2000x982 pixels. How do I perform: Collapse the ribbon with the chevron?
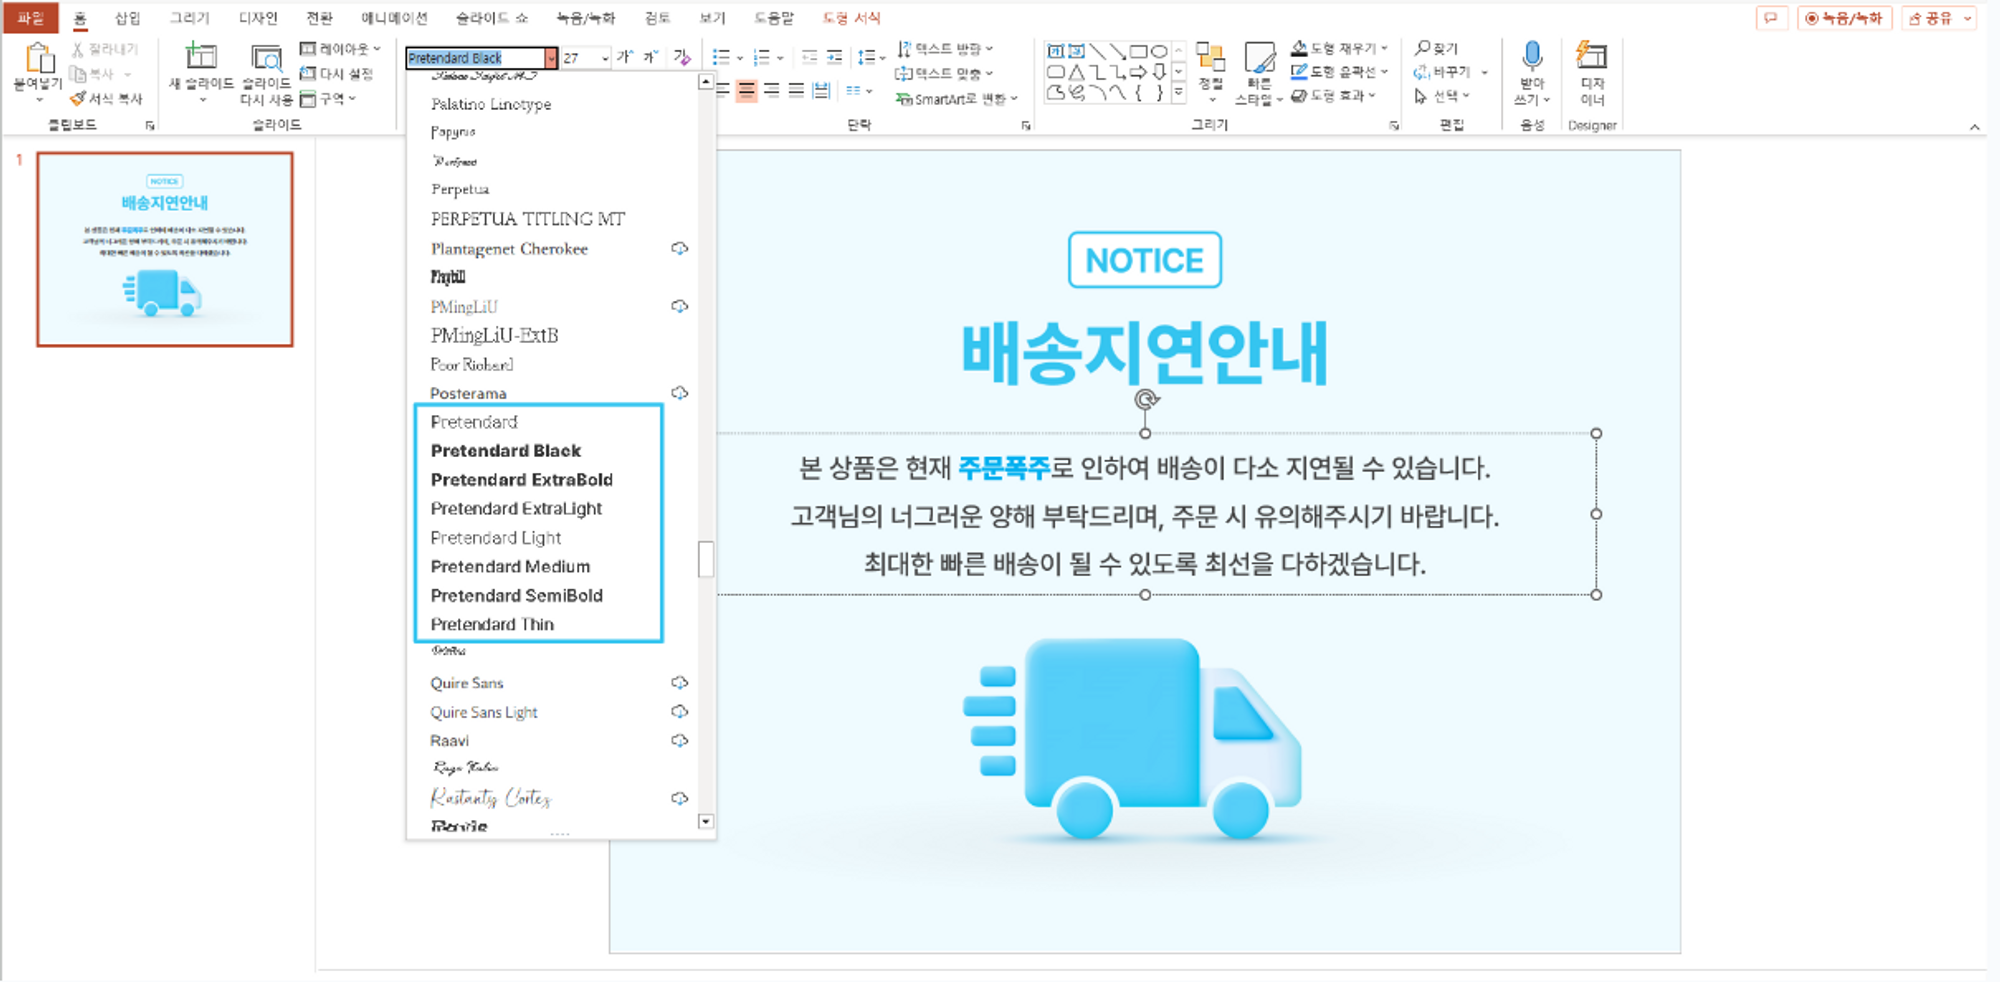(1975, 127)
